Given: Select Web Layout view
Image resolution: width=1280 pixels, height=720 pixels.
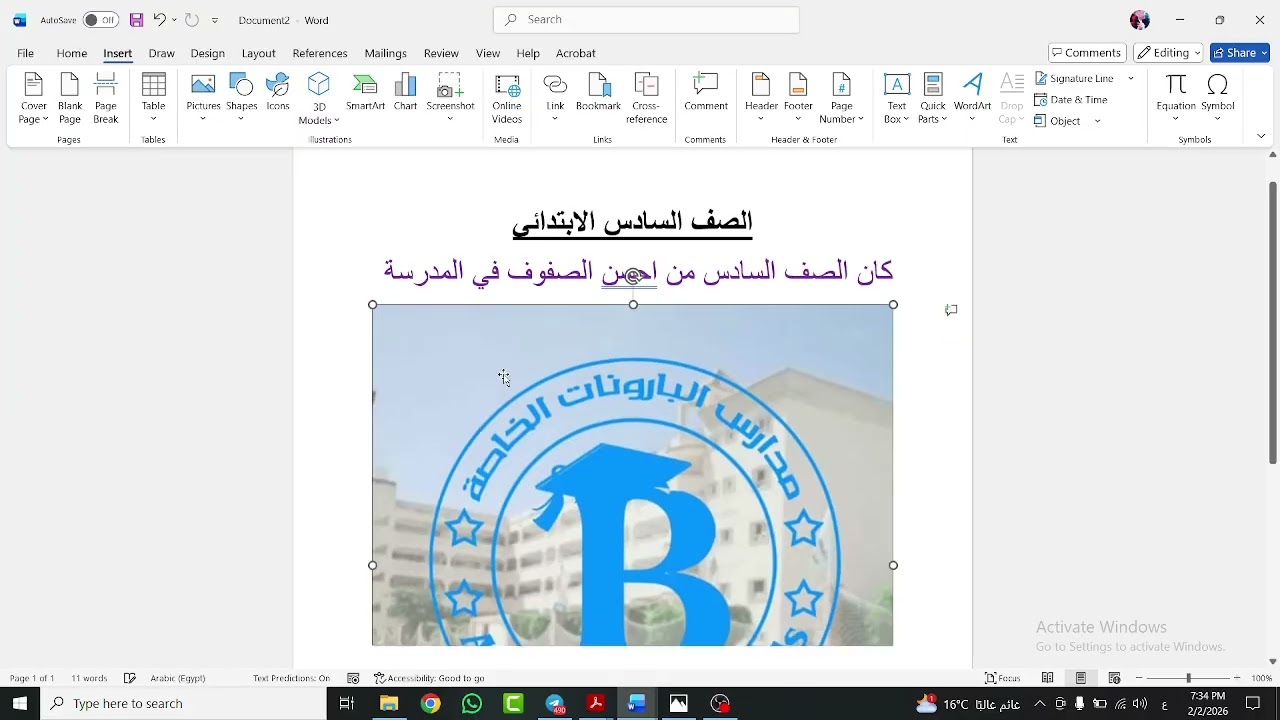Looking at the screenshot, I should coord(1115,678).
